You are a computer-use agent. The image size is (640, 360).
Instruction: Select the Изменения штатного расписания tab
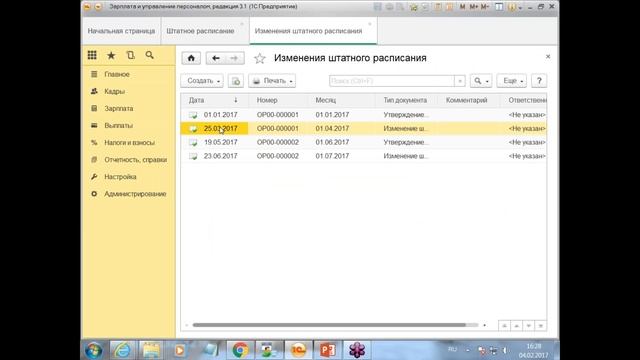309,31
